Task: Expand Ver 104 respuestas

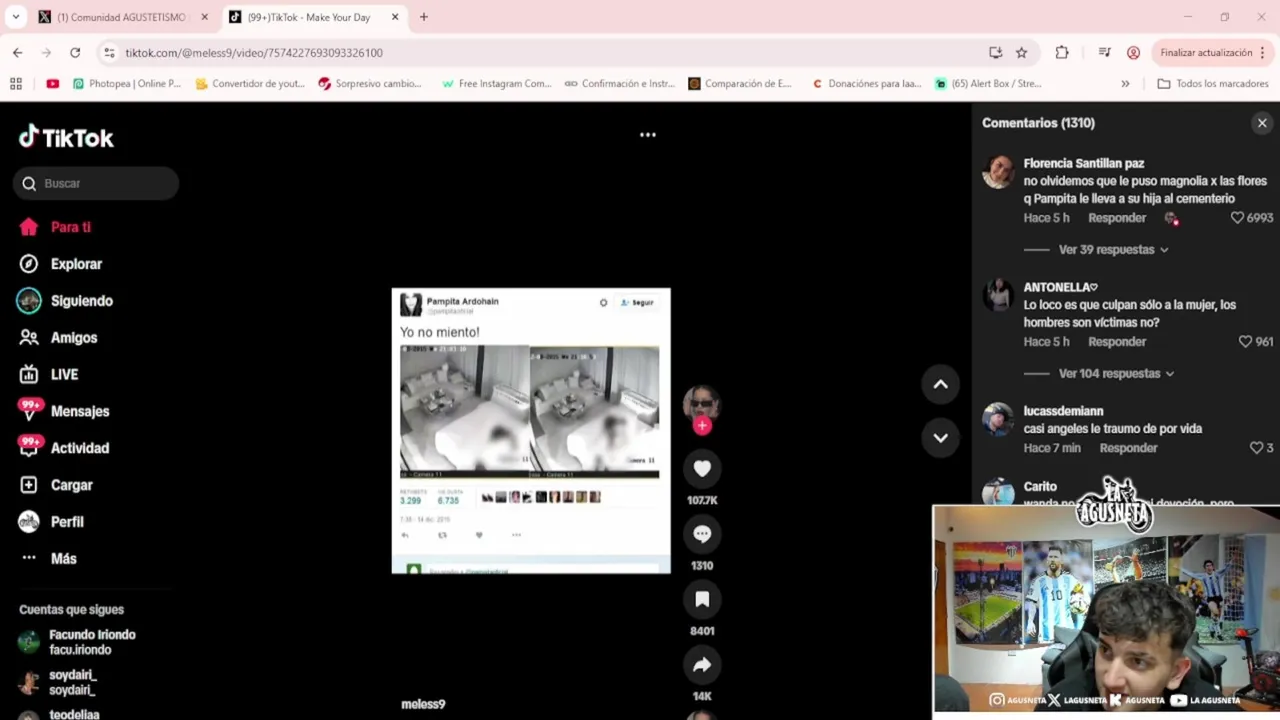Action: click(x=1116, y=373)
